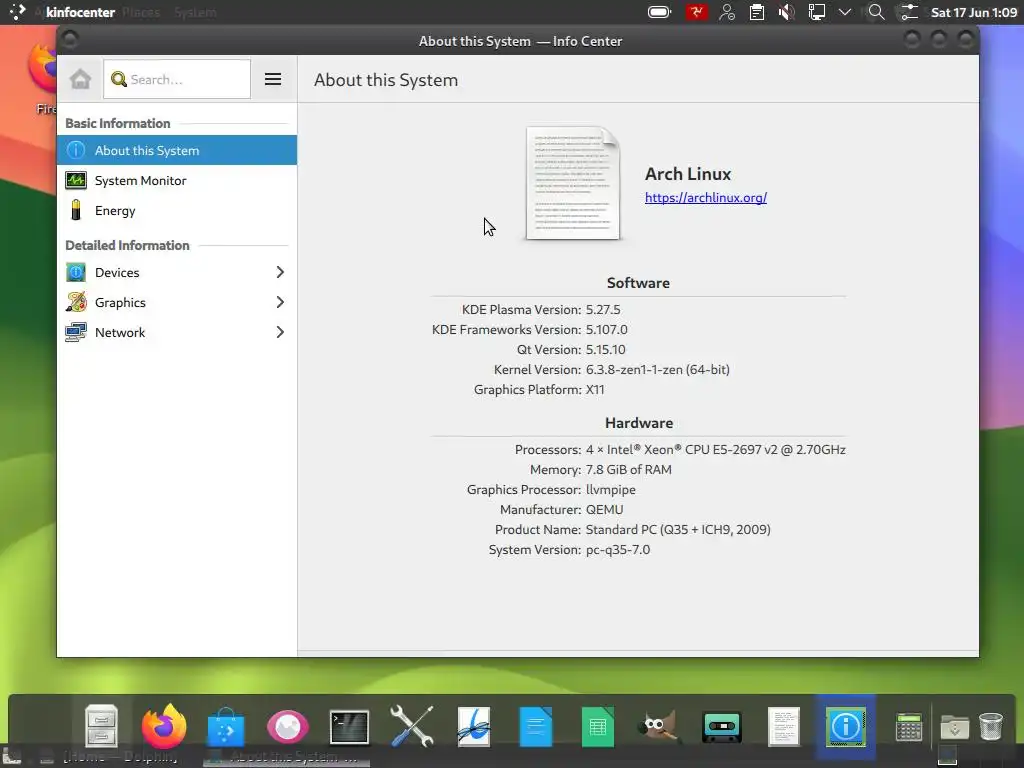Viewport: 1024px width, 768px height.
Task: Click the System Version value pc-q35-7.0
Action: coord(618,550)
